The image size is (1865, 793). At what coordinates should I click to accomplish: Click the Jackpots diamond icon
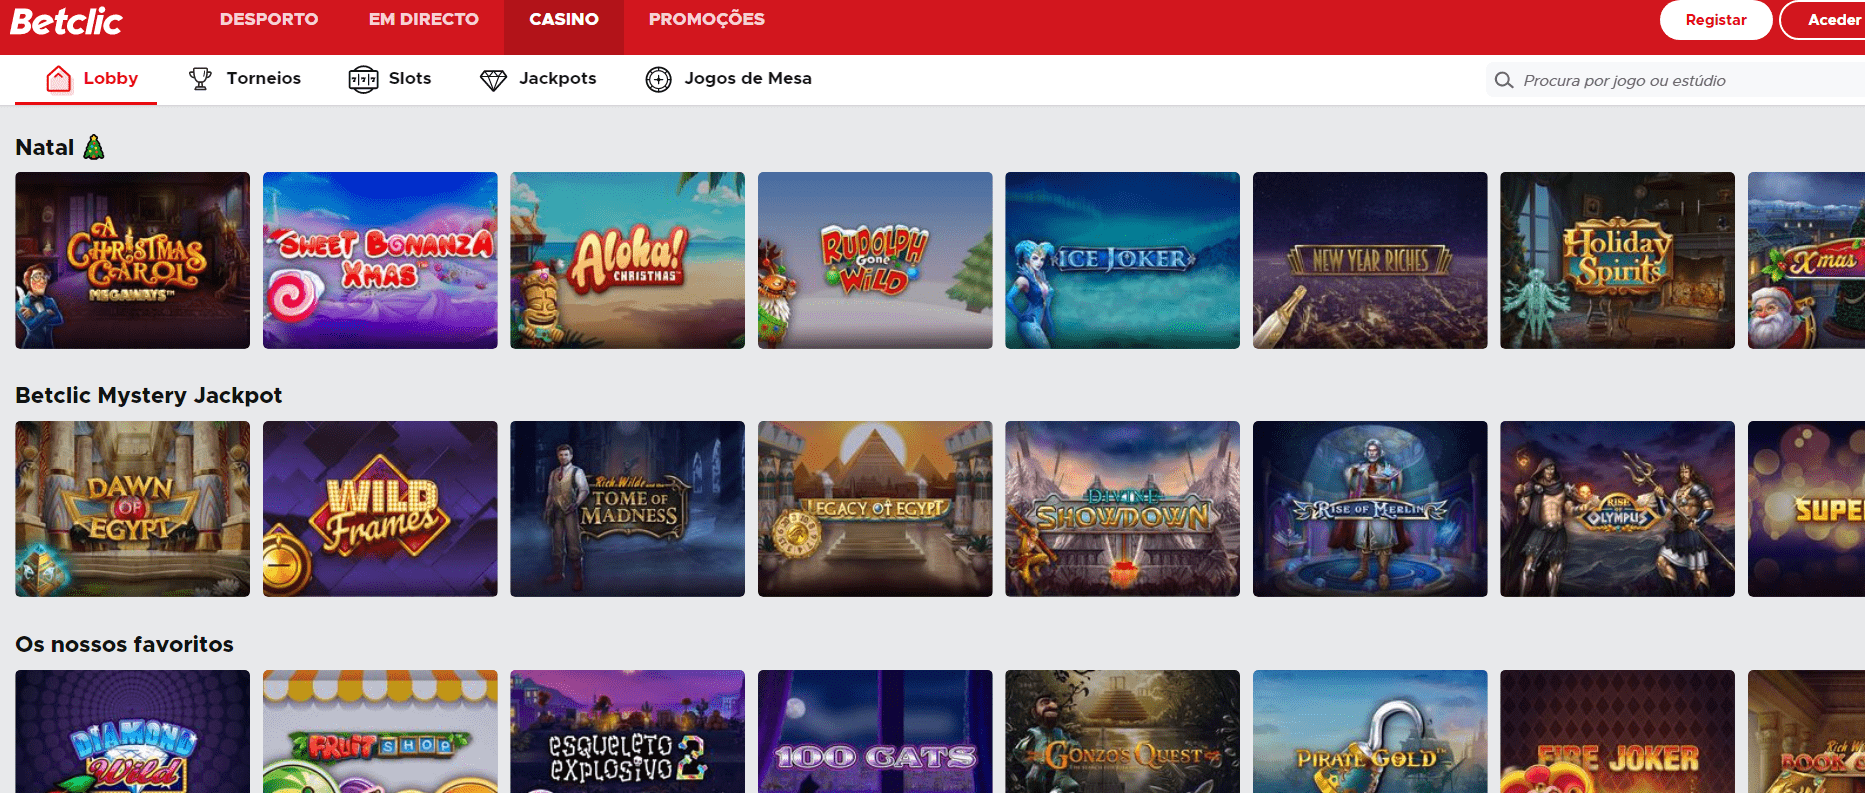point(493,80)
